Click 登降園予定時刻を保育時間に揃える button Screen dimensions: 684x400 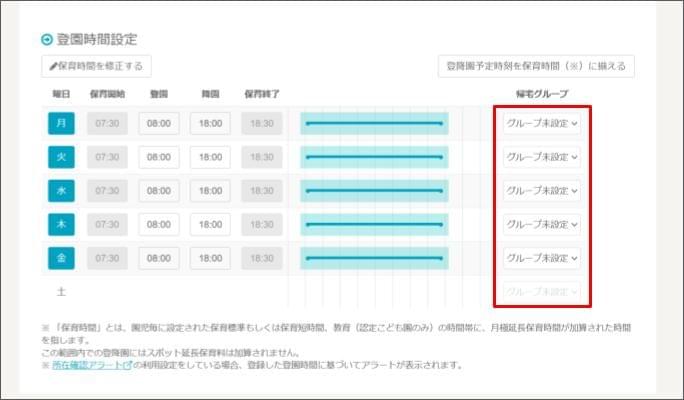536,66
